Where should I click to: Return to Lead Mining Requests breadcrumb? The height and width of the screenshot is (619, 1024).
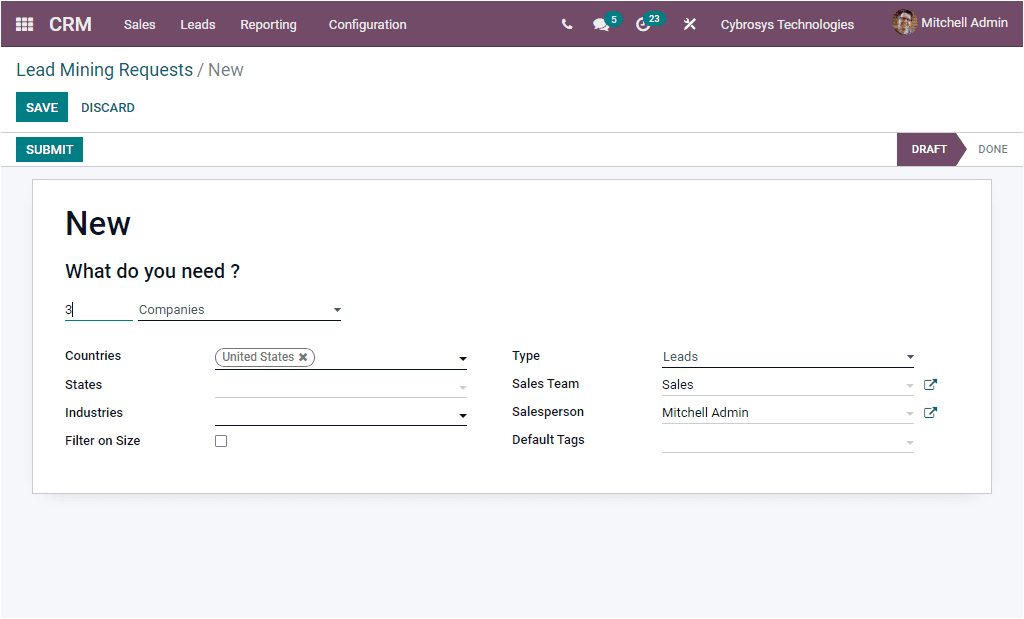coord(104,69)
